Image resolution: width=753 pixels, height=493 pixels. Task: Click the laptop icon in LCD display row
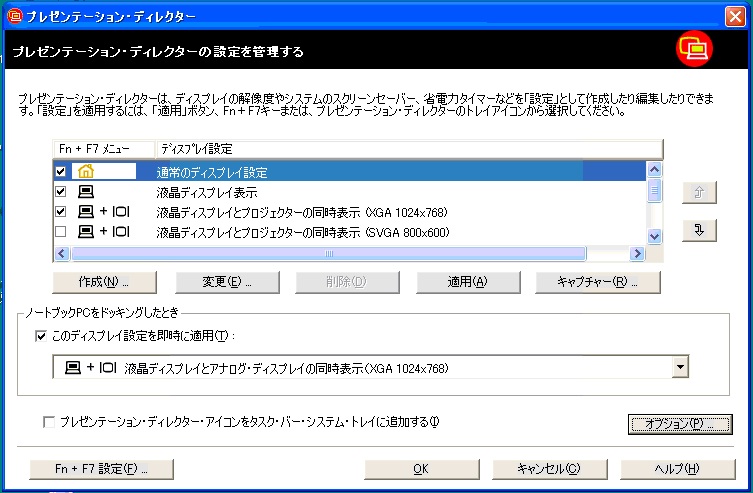[85, 192]
